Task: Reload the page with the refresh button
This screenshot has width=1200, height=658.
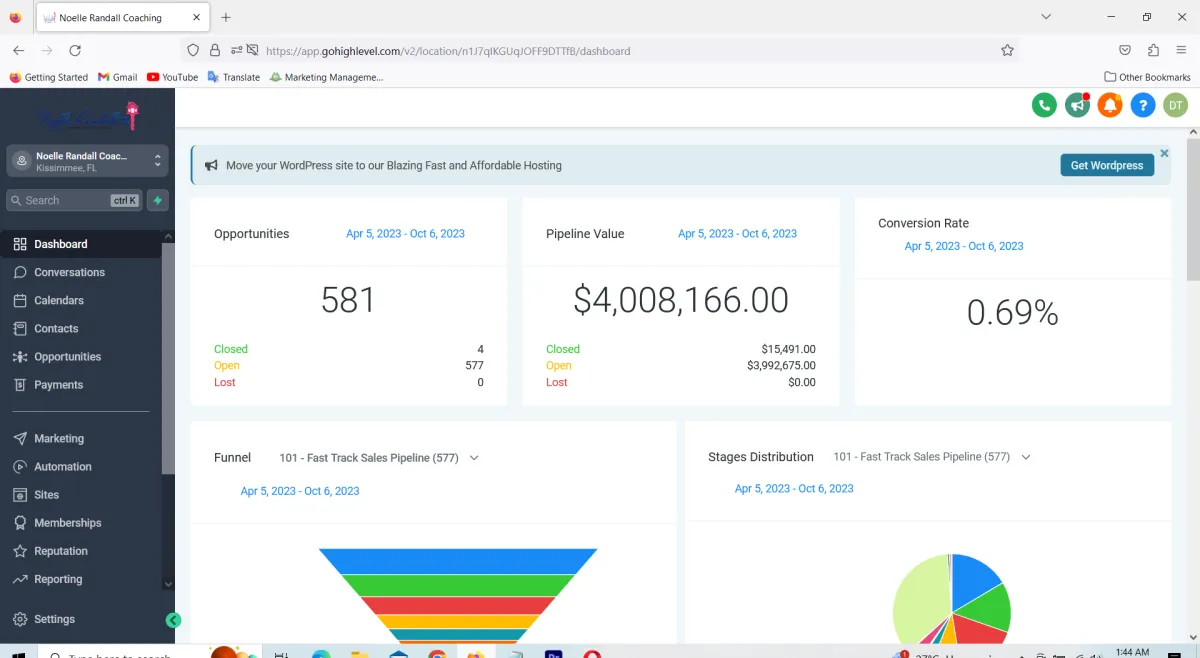Action: pos(75,50)
